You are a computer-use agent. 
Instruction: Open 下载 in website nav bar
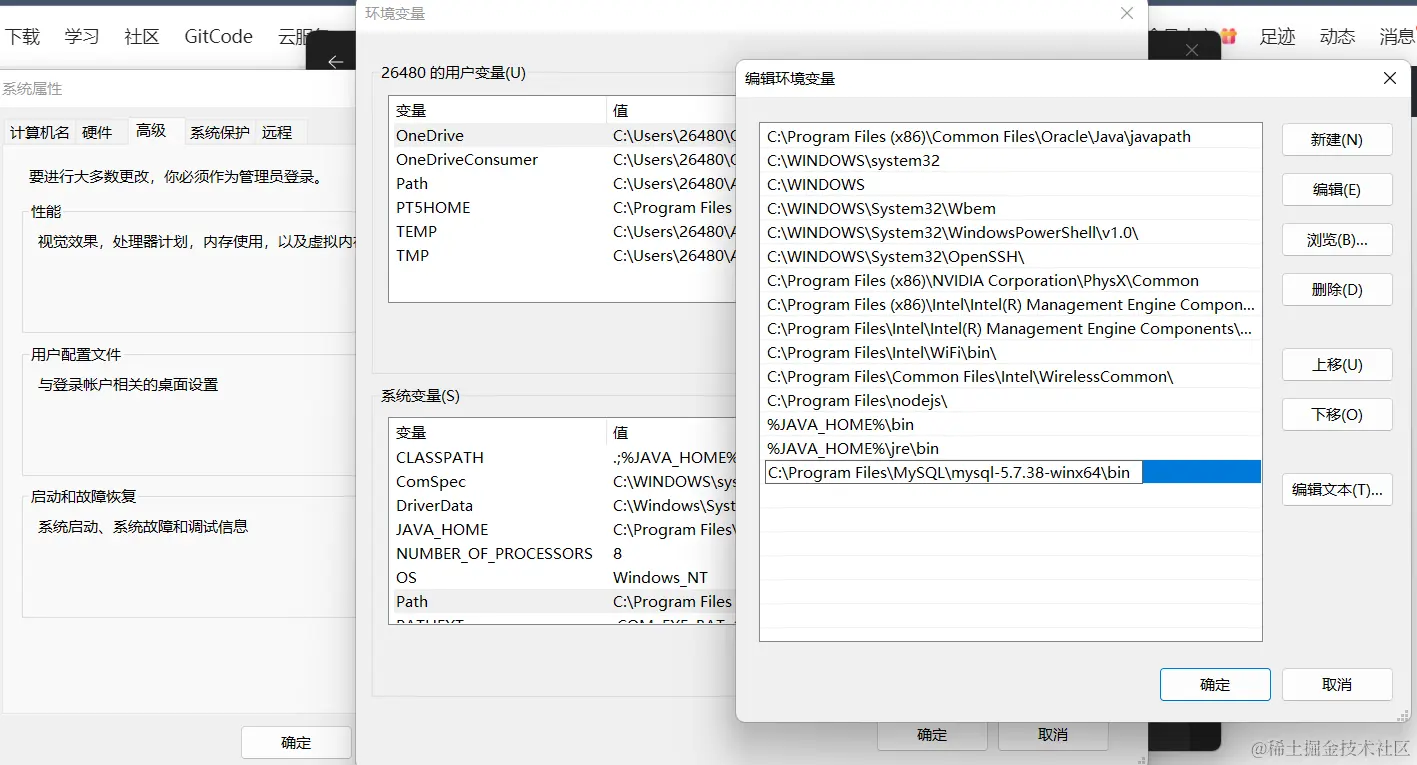click(x=22, y=37)
